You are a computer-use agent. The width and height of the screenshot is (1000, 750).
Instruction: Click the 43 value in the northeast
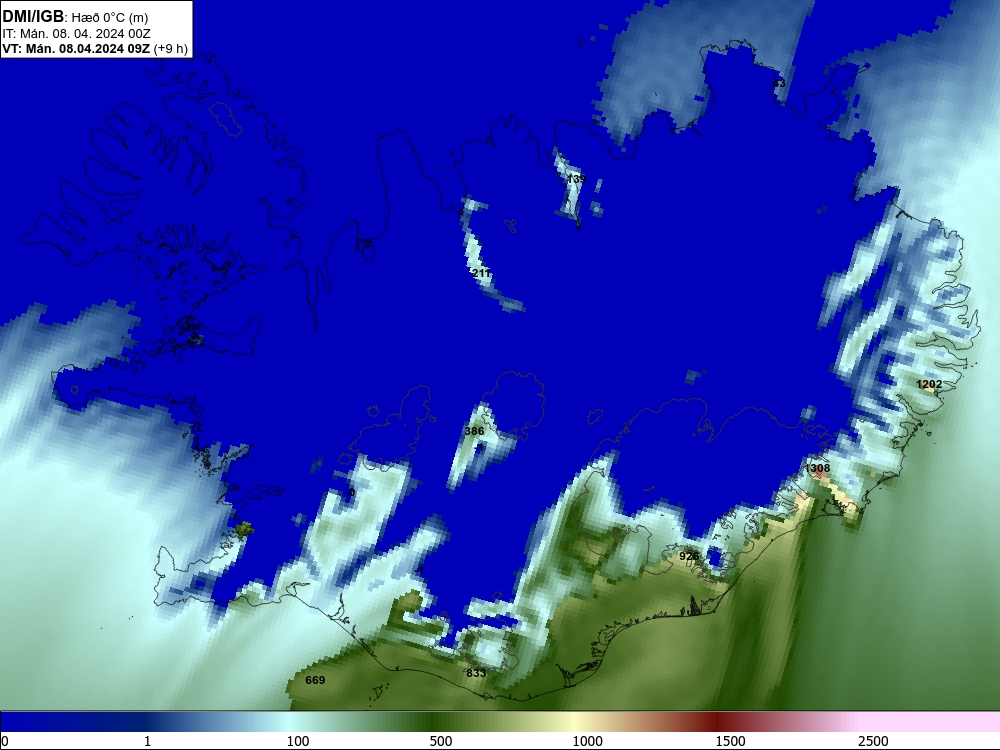tap(779, 84)
